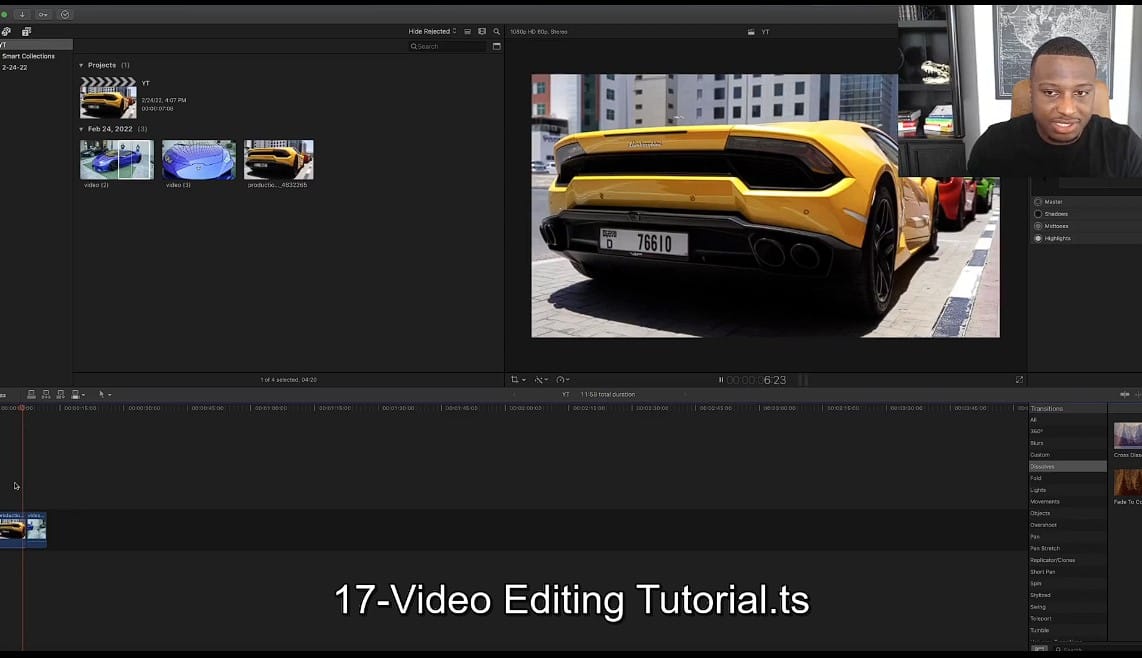Click the search magnifier in the browser toolbar

tap(497, 31)
